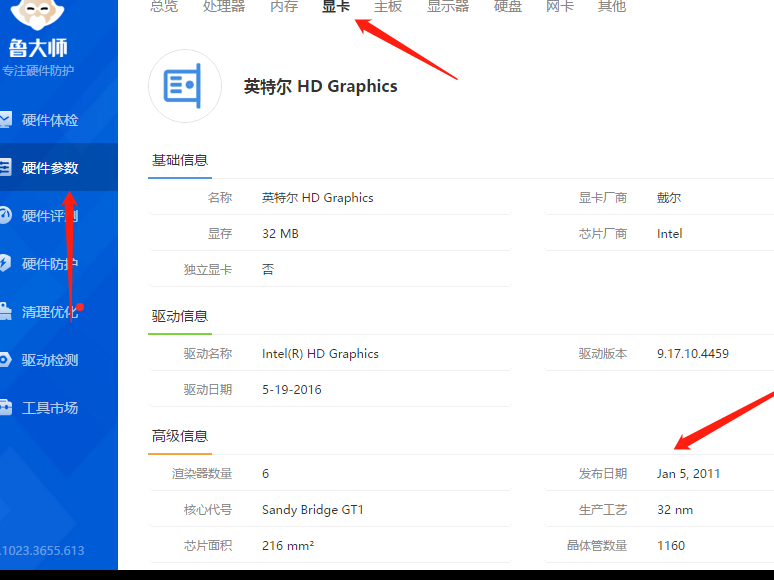The image size is (774, 580).
Task: Switch to the 硬盘 tab
Action: pyautogui.click(x=507, y=6)
